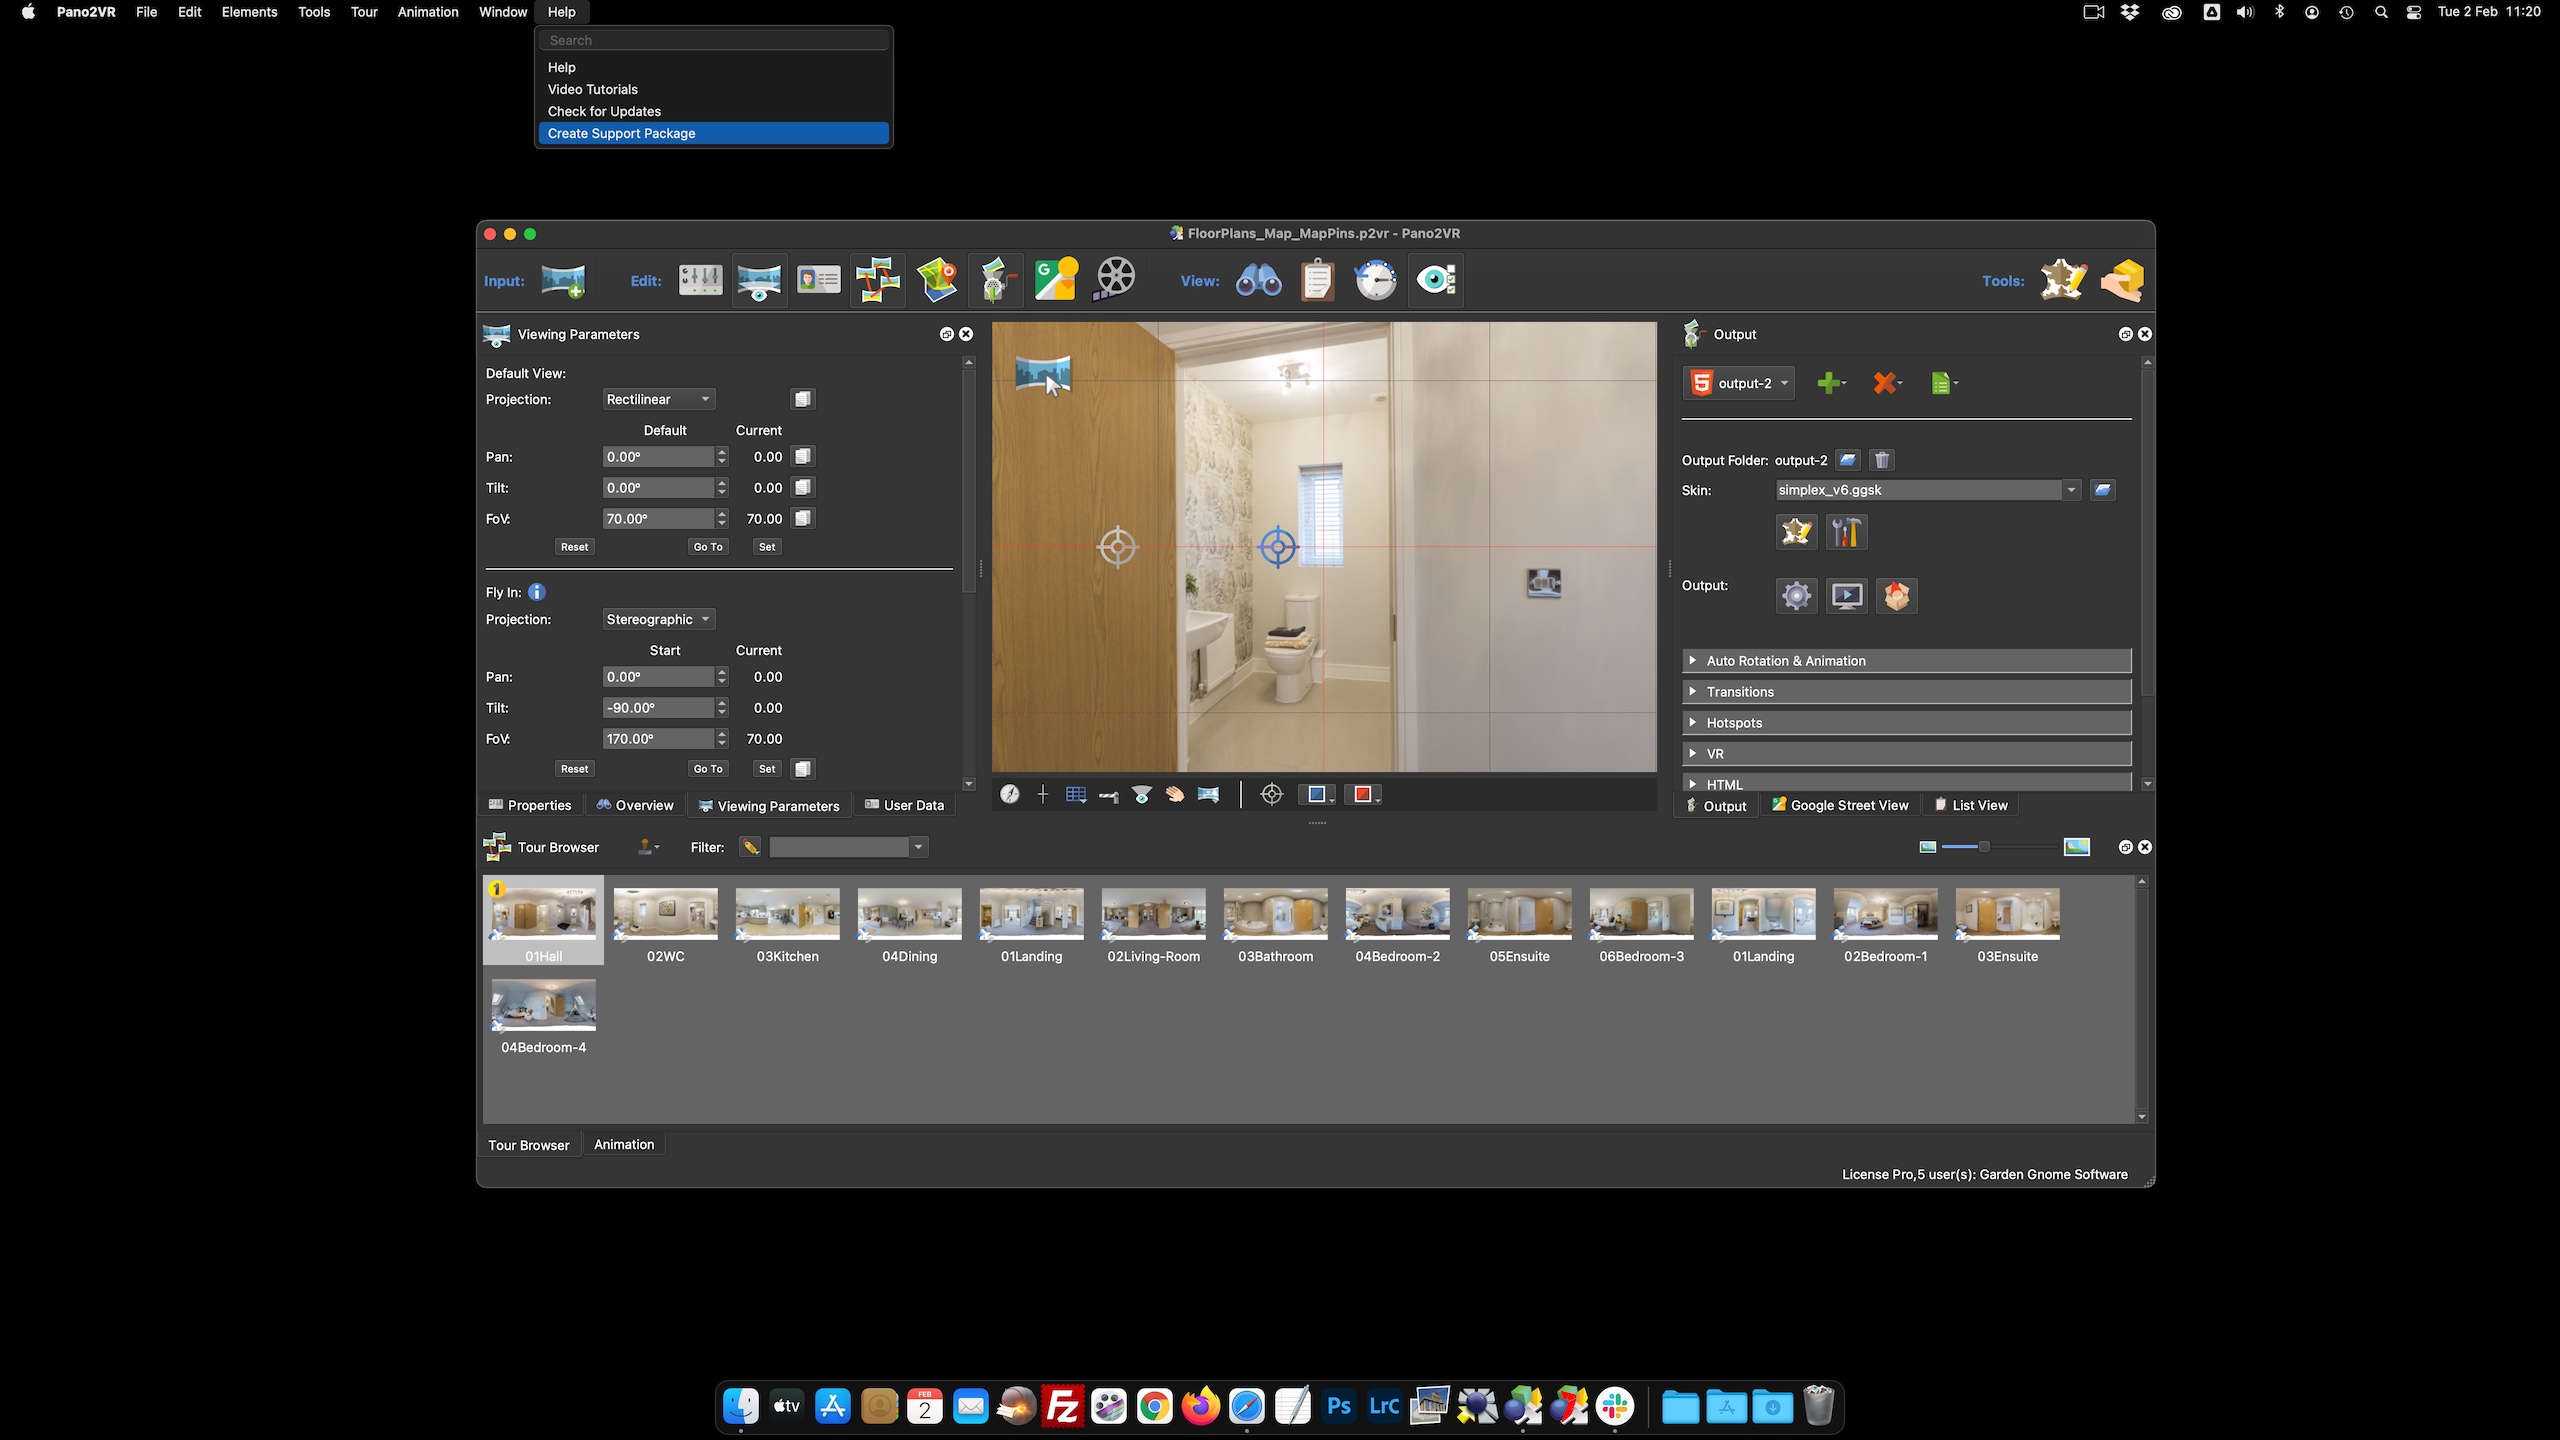
Task: Select the Viewing Parameters toolbar icon
Action: [759, 281]
